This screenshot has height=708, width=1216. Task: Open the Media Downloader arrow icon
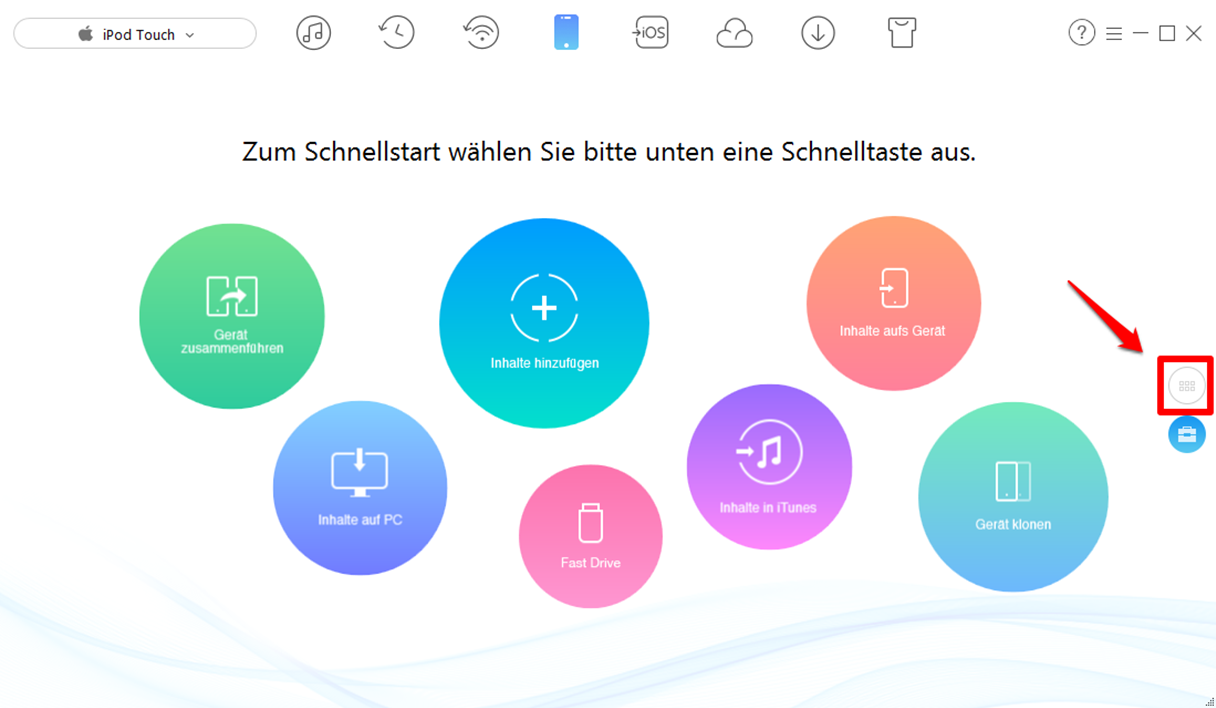pyautogui.click(x=818, y=33)
